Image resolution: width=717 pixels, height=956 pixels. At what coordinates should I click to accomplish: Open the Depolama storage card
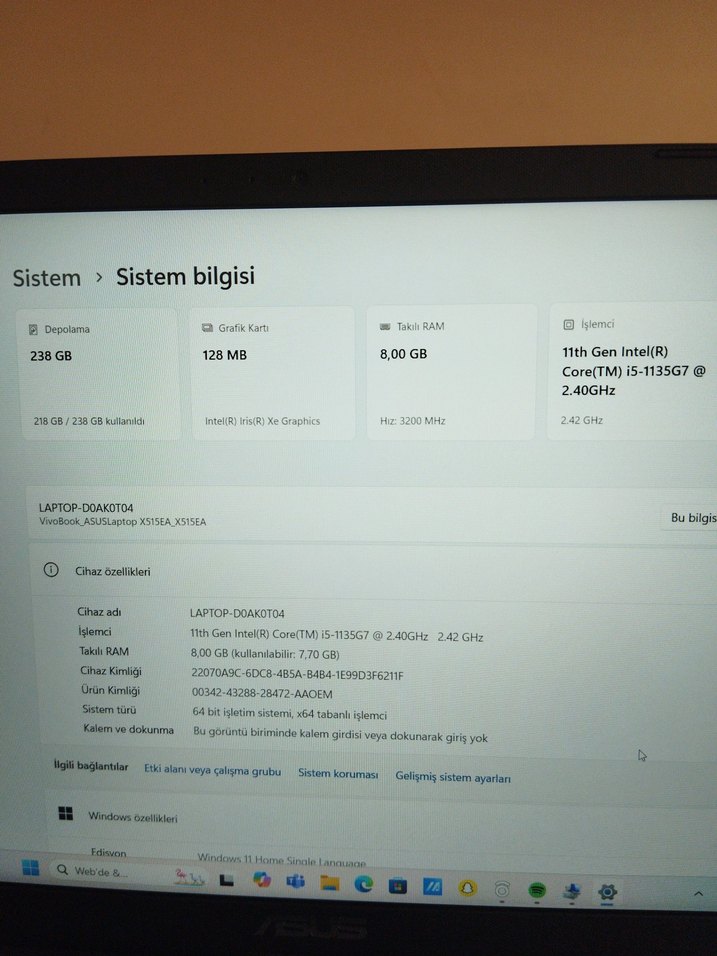100,374
